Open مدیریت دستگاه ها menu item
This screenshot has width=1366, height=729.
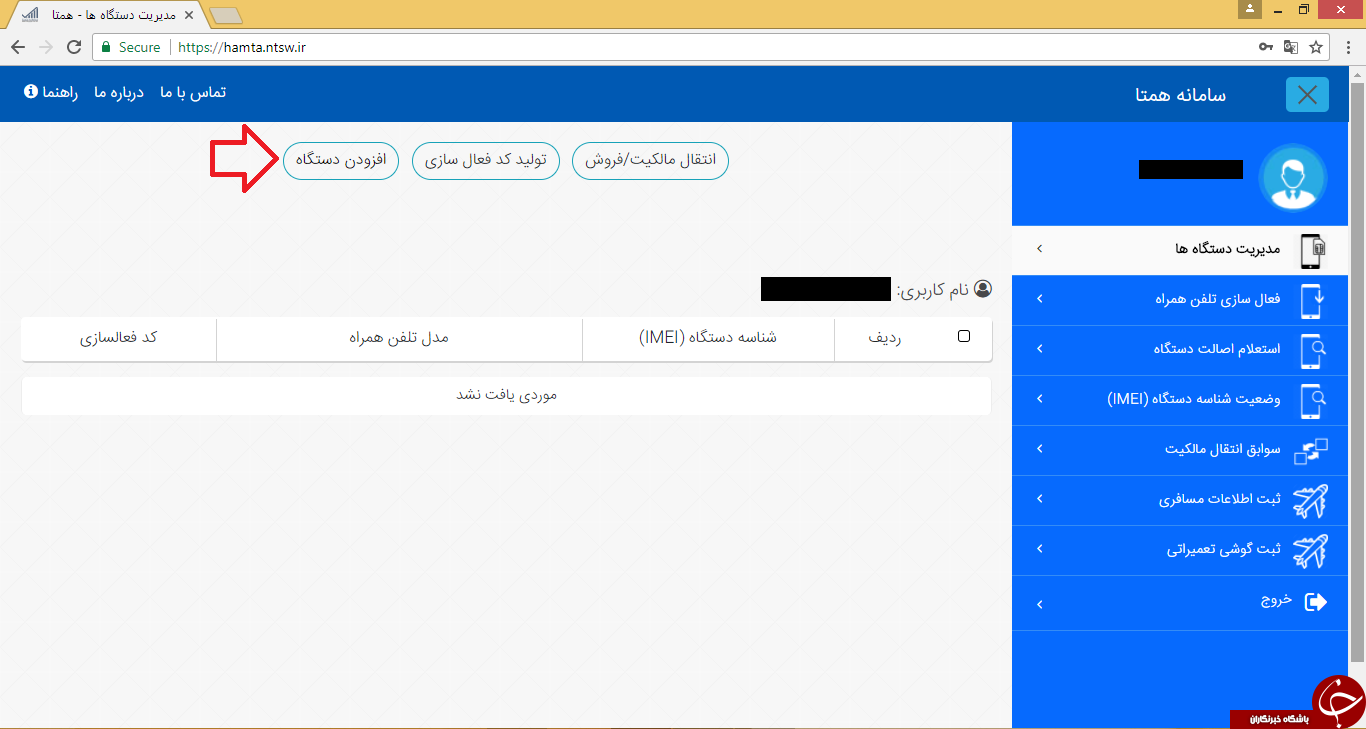[1182, 251]
